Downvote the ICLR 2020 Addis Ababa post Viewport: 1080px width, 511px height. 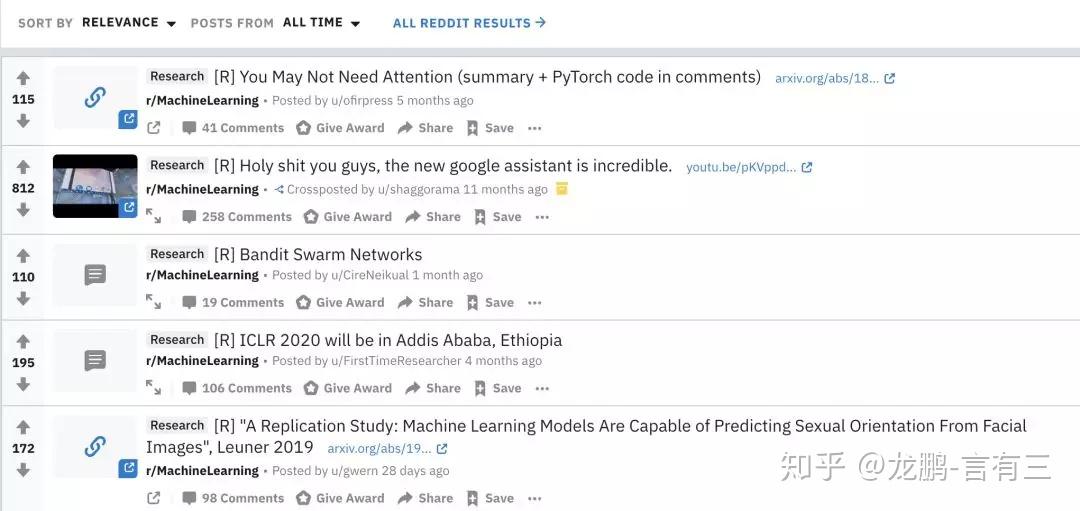[x=23, y=384]
